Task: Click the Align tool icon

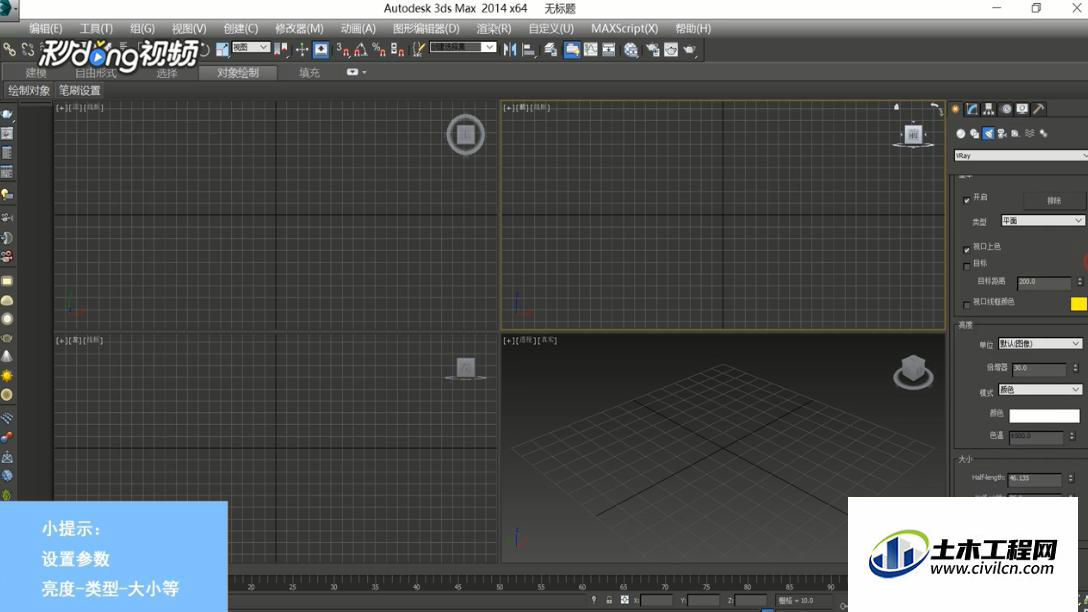Action: pos(529,50)
